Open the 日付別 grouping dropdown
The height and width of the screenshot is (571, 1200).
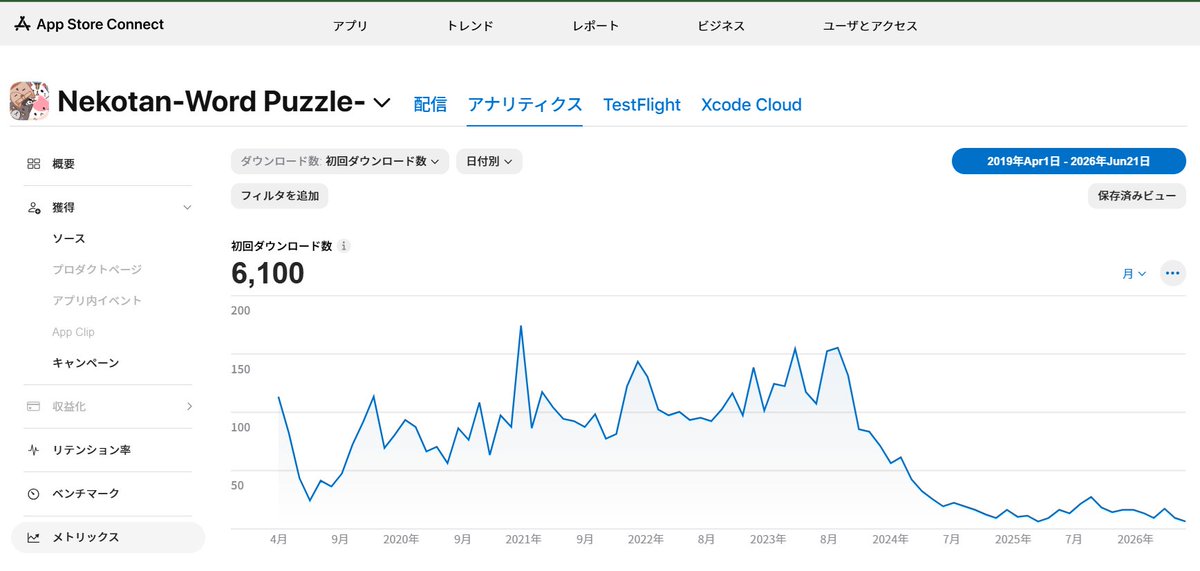(489, 161)
